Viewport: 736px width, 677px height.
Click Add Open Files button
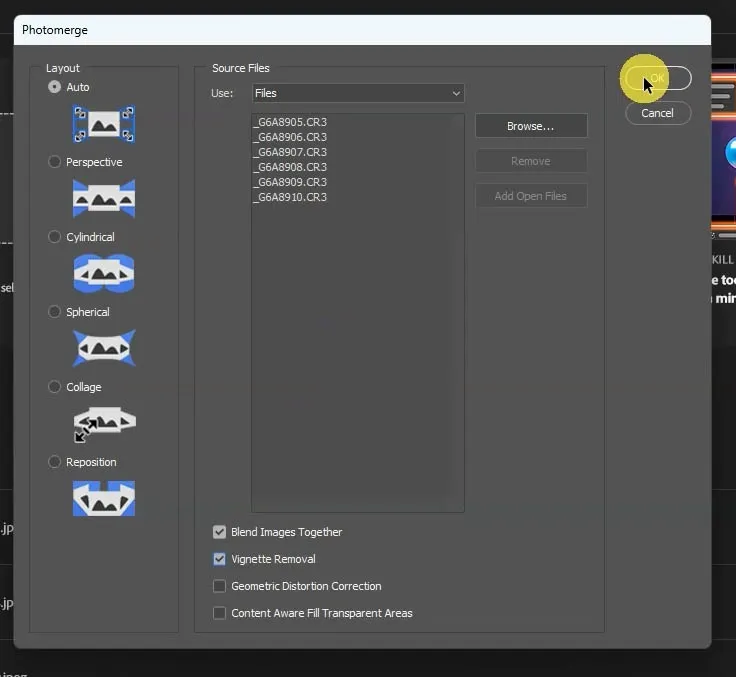[x=531, y=196]
